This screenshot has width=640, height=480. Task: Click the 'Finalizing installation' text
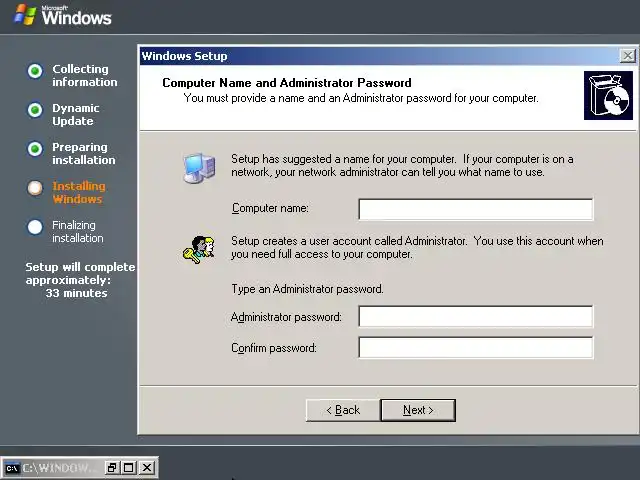(x=78, y=231)
